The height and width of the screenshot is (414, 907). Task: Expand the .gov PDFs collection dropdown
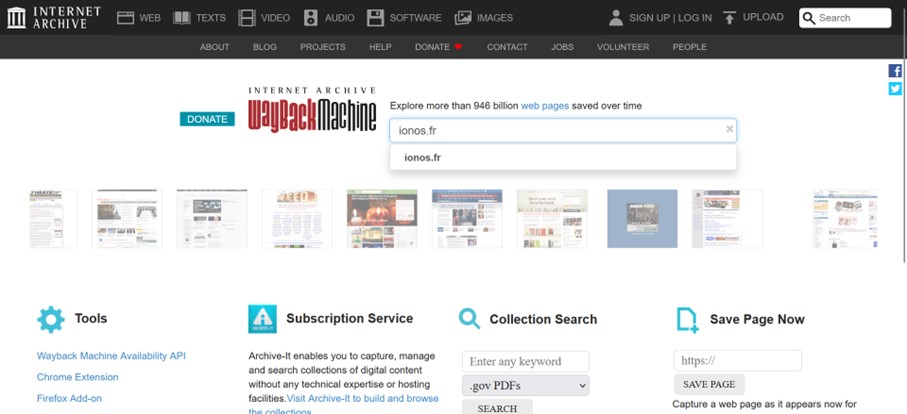pyautogui.click(x=525, y=385)
